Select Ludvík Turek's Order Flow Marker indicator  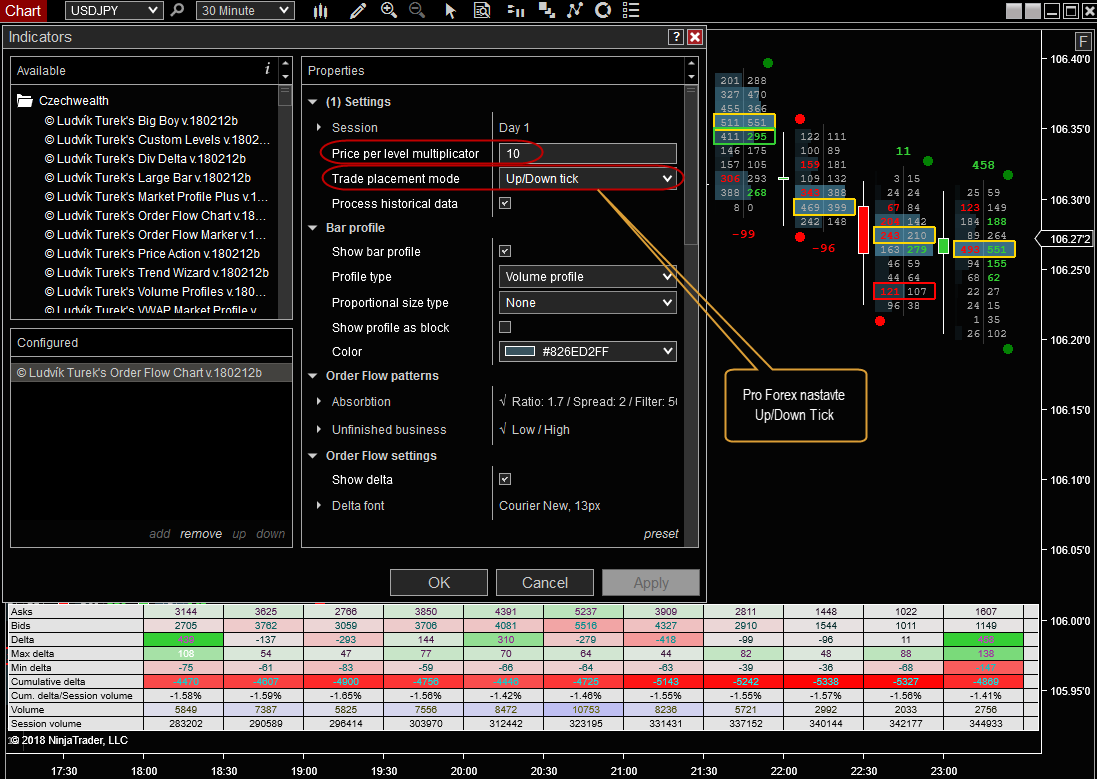[x=155, y=234]
